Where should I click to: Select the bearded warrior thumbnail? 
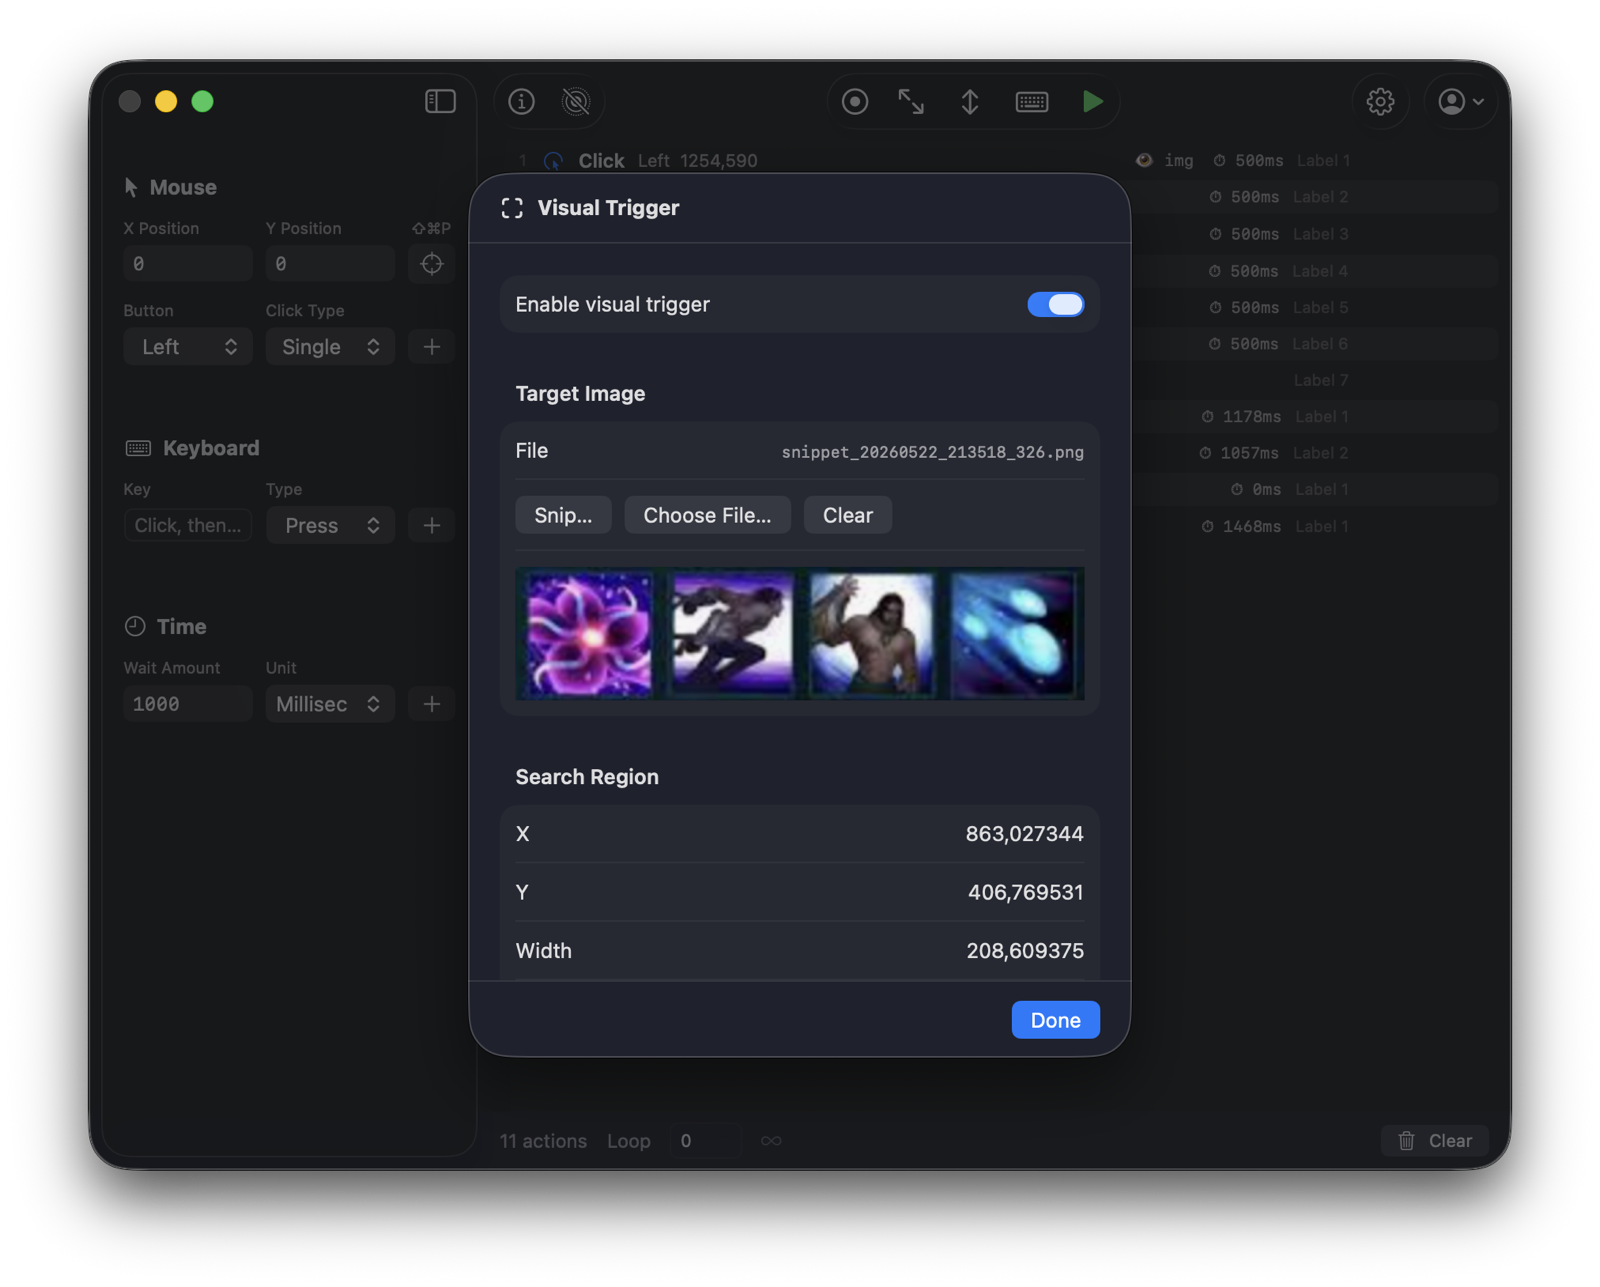[873, 634]
